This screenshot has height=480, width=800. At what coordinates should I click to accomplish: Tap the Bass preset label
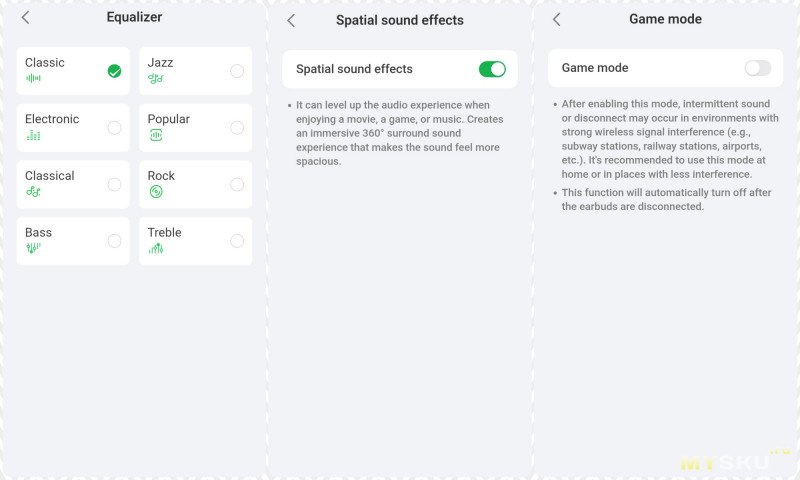pyautogui.click(x=39, y=232)
